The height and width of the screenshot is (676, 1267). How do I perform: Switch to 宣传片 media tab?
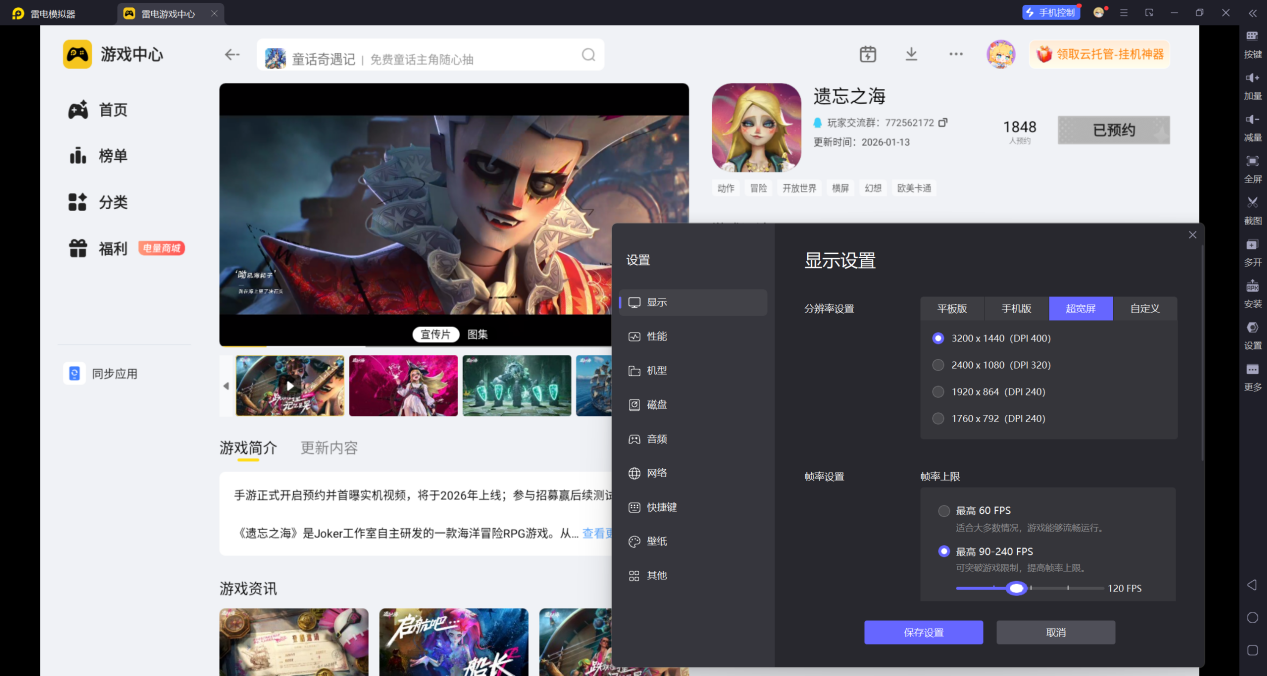tap(436, 334)
